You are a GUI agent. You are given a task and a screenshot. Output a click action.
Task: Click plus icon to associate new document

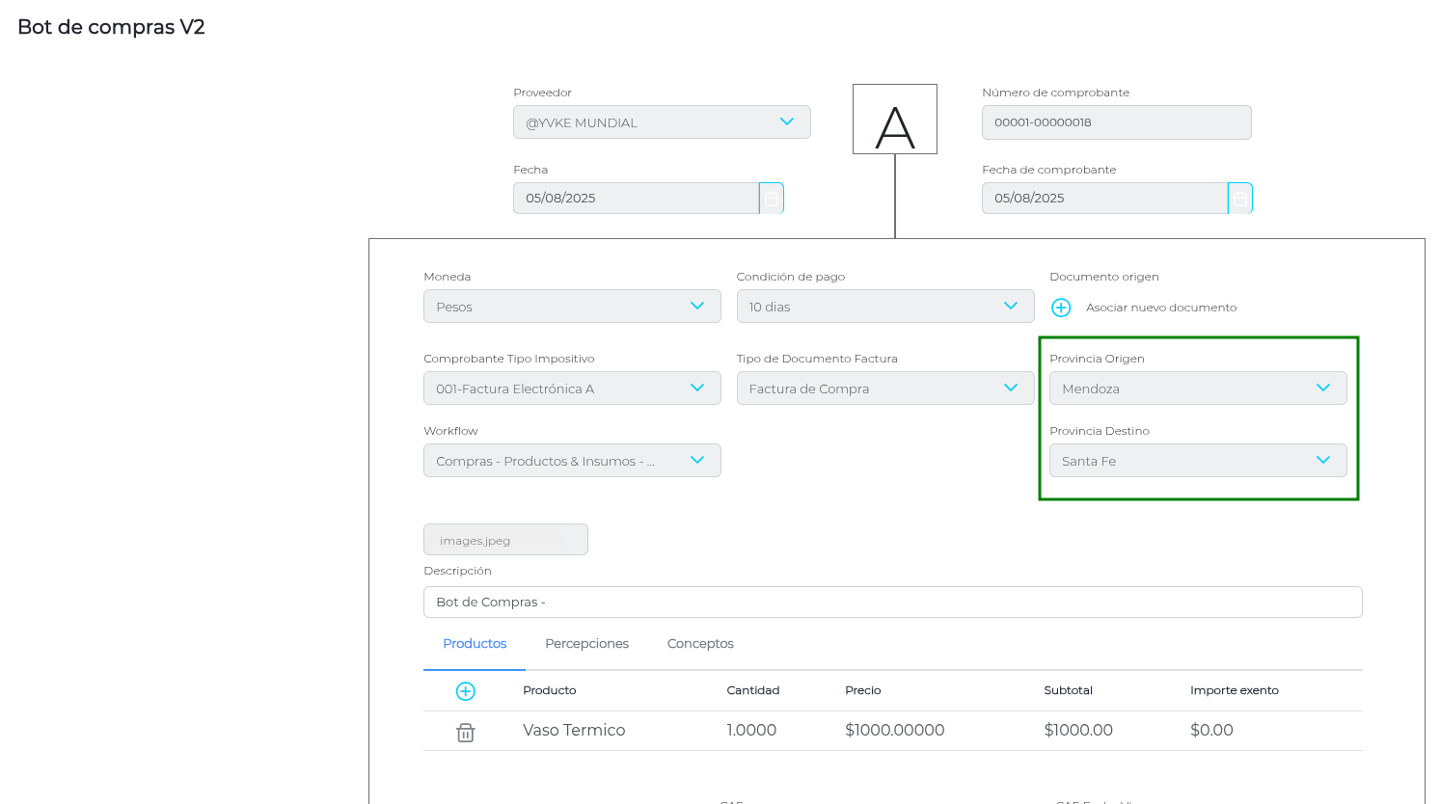tap(1061, 307)
